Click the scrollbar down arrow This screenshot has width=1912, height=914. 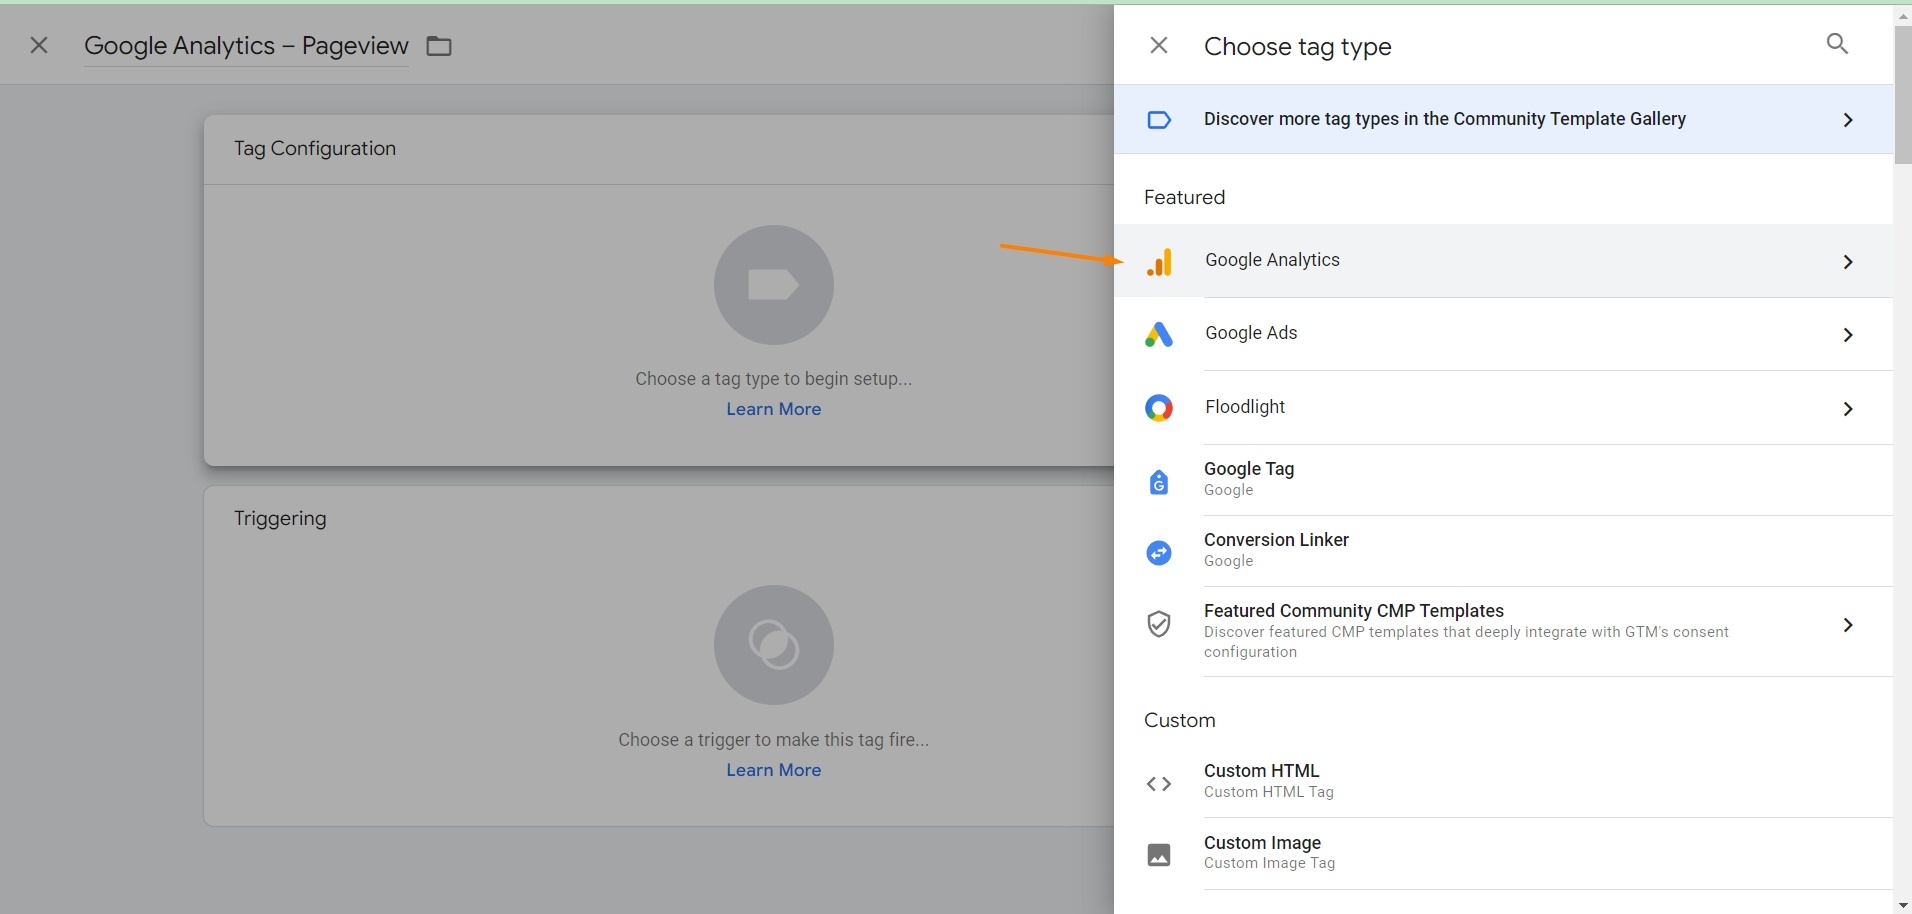point(1903,905)
